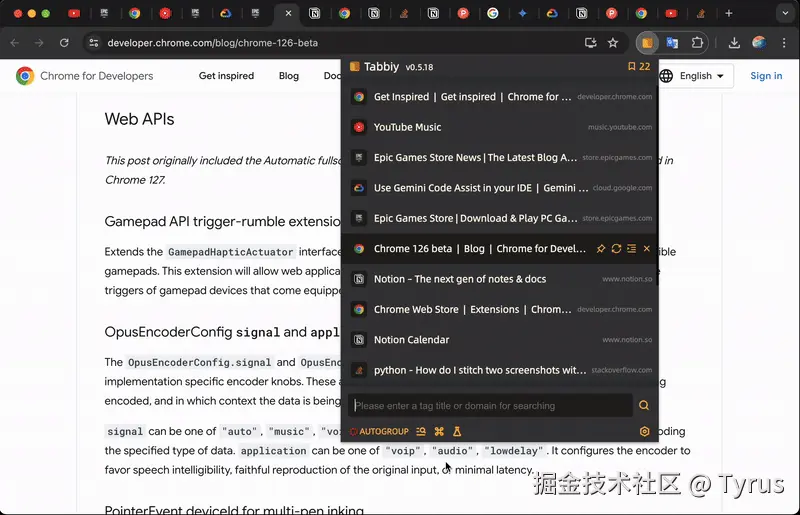Click the Tabbiy logo icon in the popup header
The height and width of the screenshot is (515, 800).
point(355,66)
